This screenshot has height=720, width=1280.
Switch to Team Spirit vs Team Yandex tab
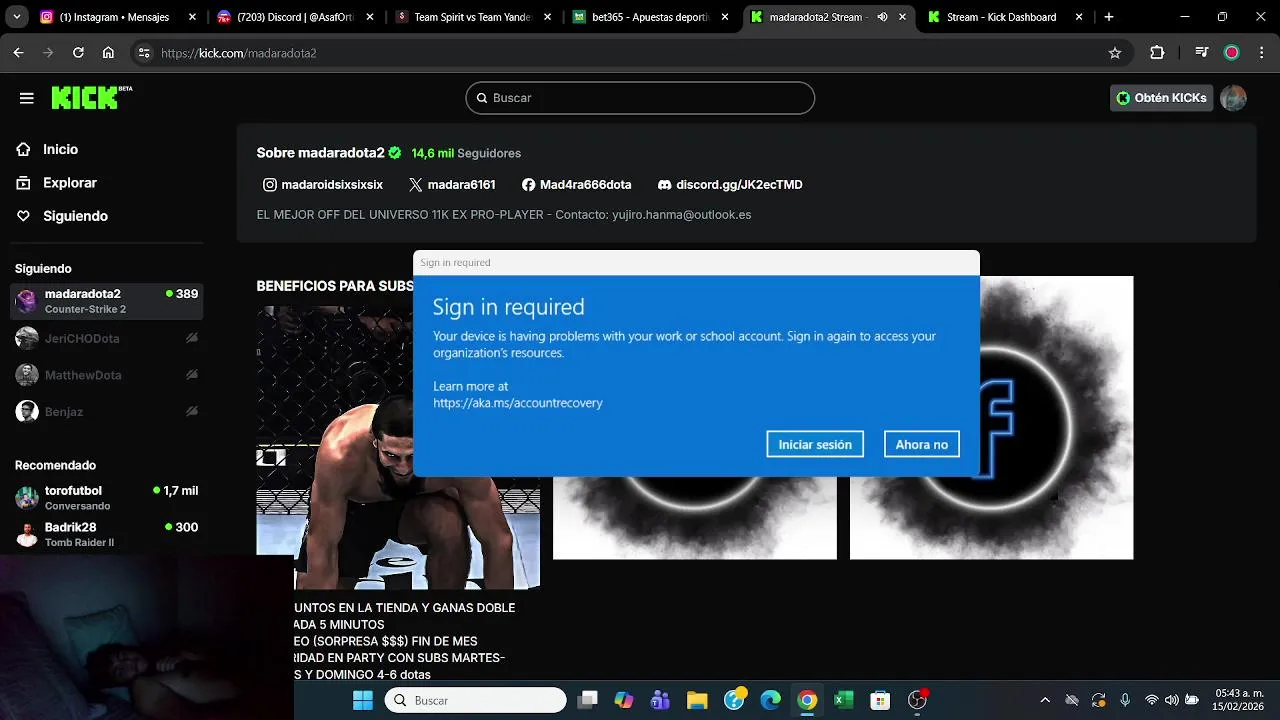[x=472, y=17]
